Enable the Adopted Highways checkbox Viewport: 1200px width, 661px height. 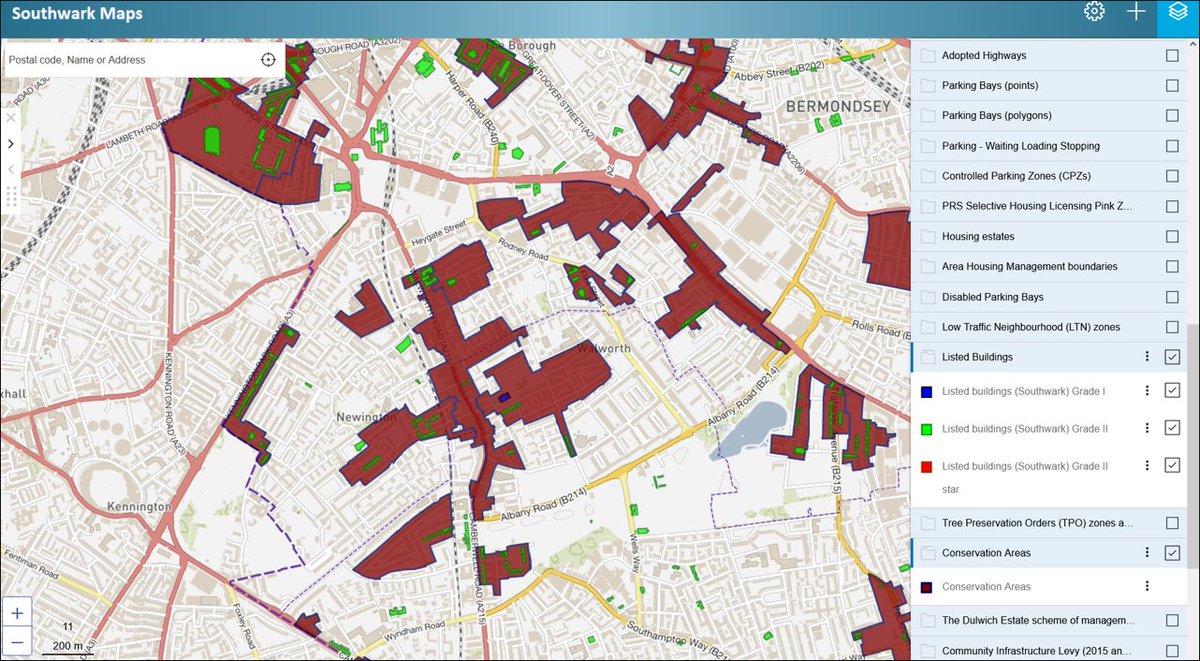1172,56
